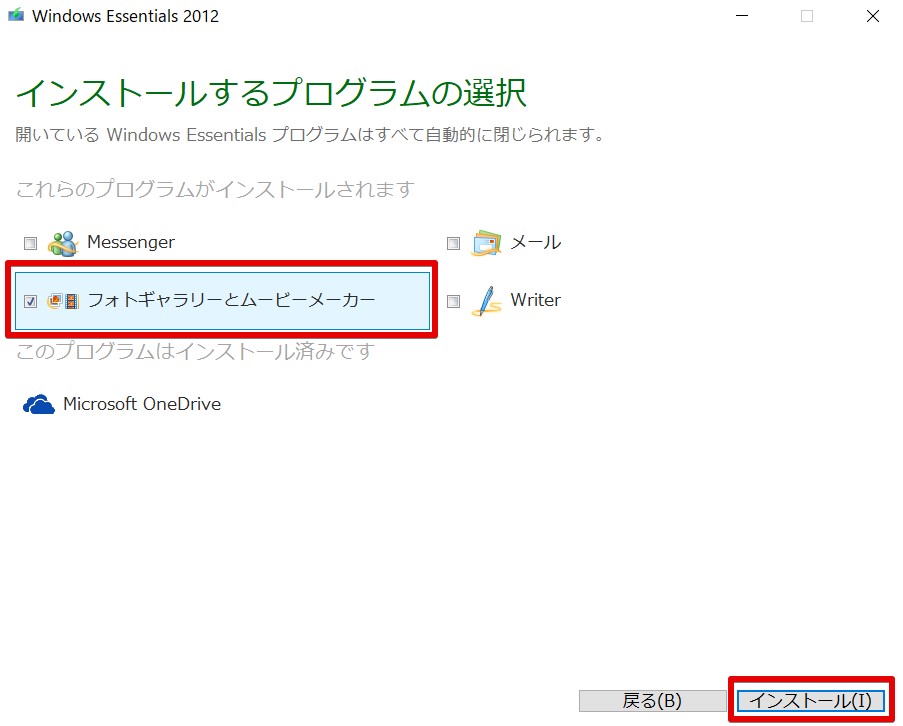The image size is (903, 726).
Task: Click the Microsoft OneDrive label
Action: [142, 404]
